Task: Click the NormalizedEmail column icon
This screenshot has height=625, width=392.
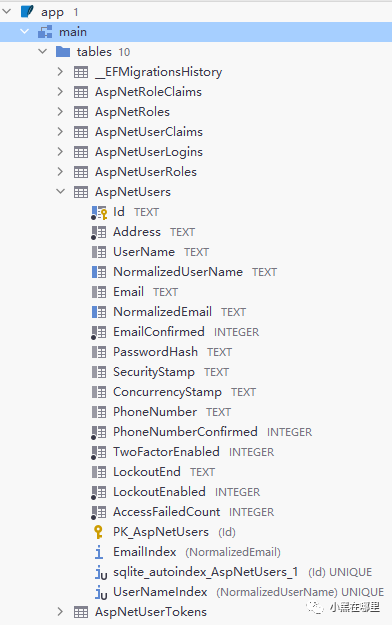Action: (x=99, y=312)
